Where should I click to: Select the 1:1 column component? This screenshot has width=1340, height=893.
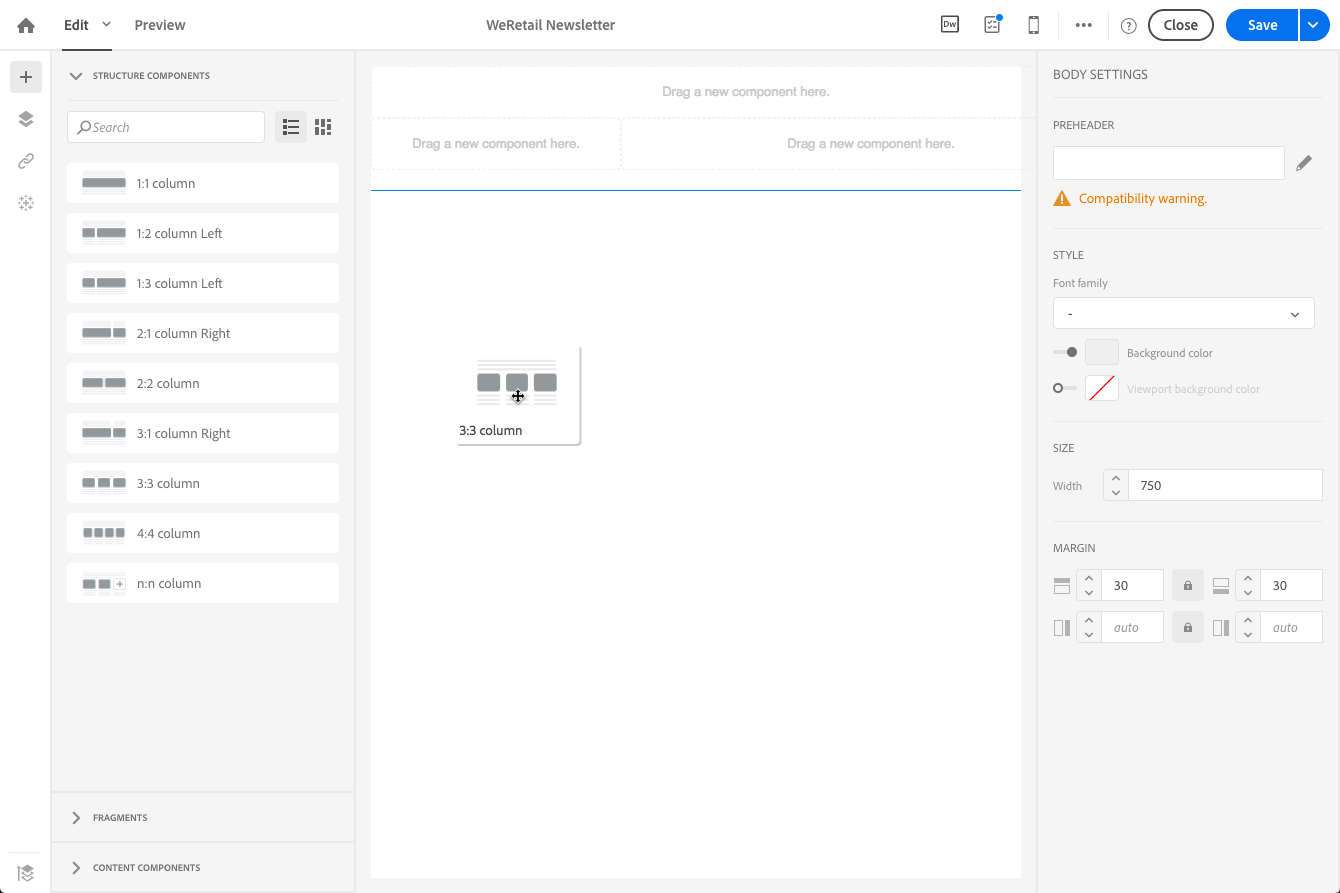[x=203, y=183]
